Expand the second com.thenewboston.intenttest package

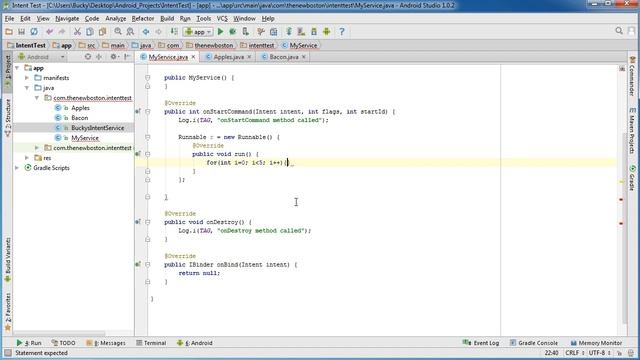(x=37, y=148)
